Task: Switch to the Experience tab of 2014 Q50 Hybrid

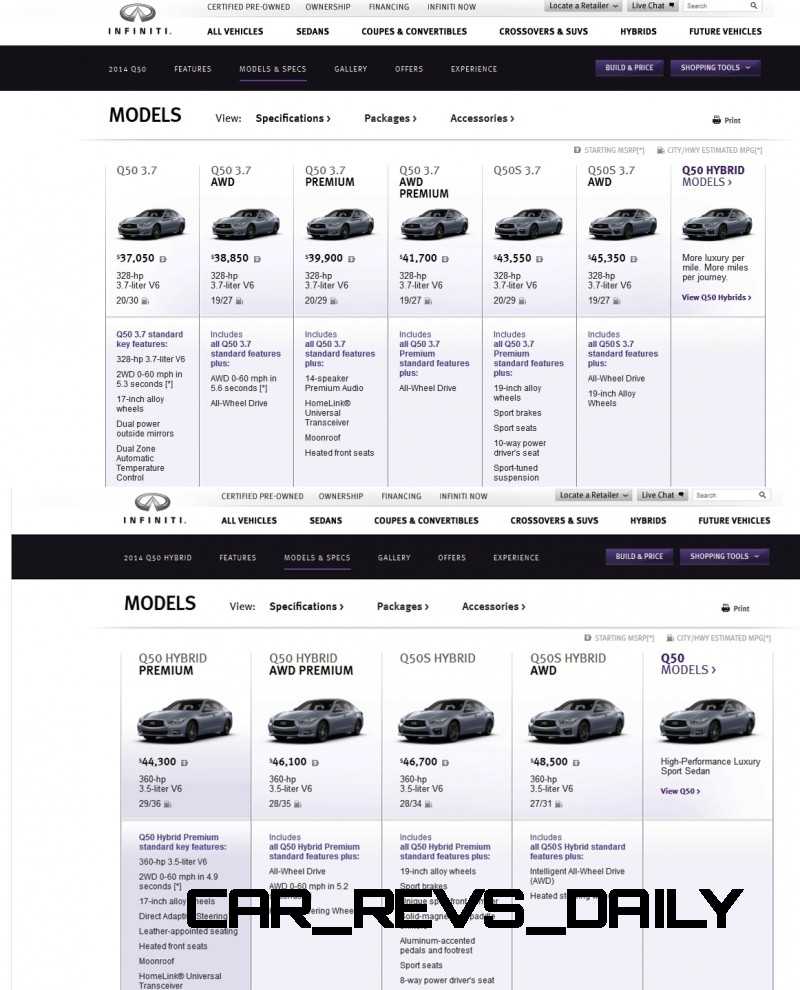Action: (516, 558)
